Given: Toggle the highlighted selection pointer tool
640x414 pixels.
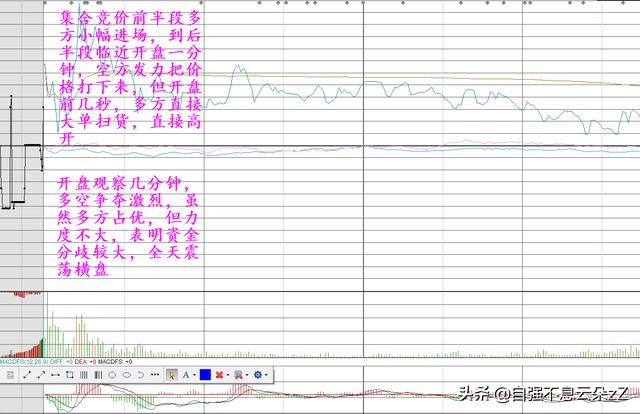Looking at the screenshot, I should (x=171, y=375).
